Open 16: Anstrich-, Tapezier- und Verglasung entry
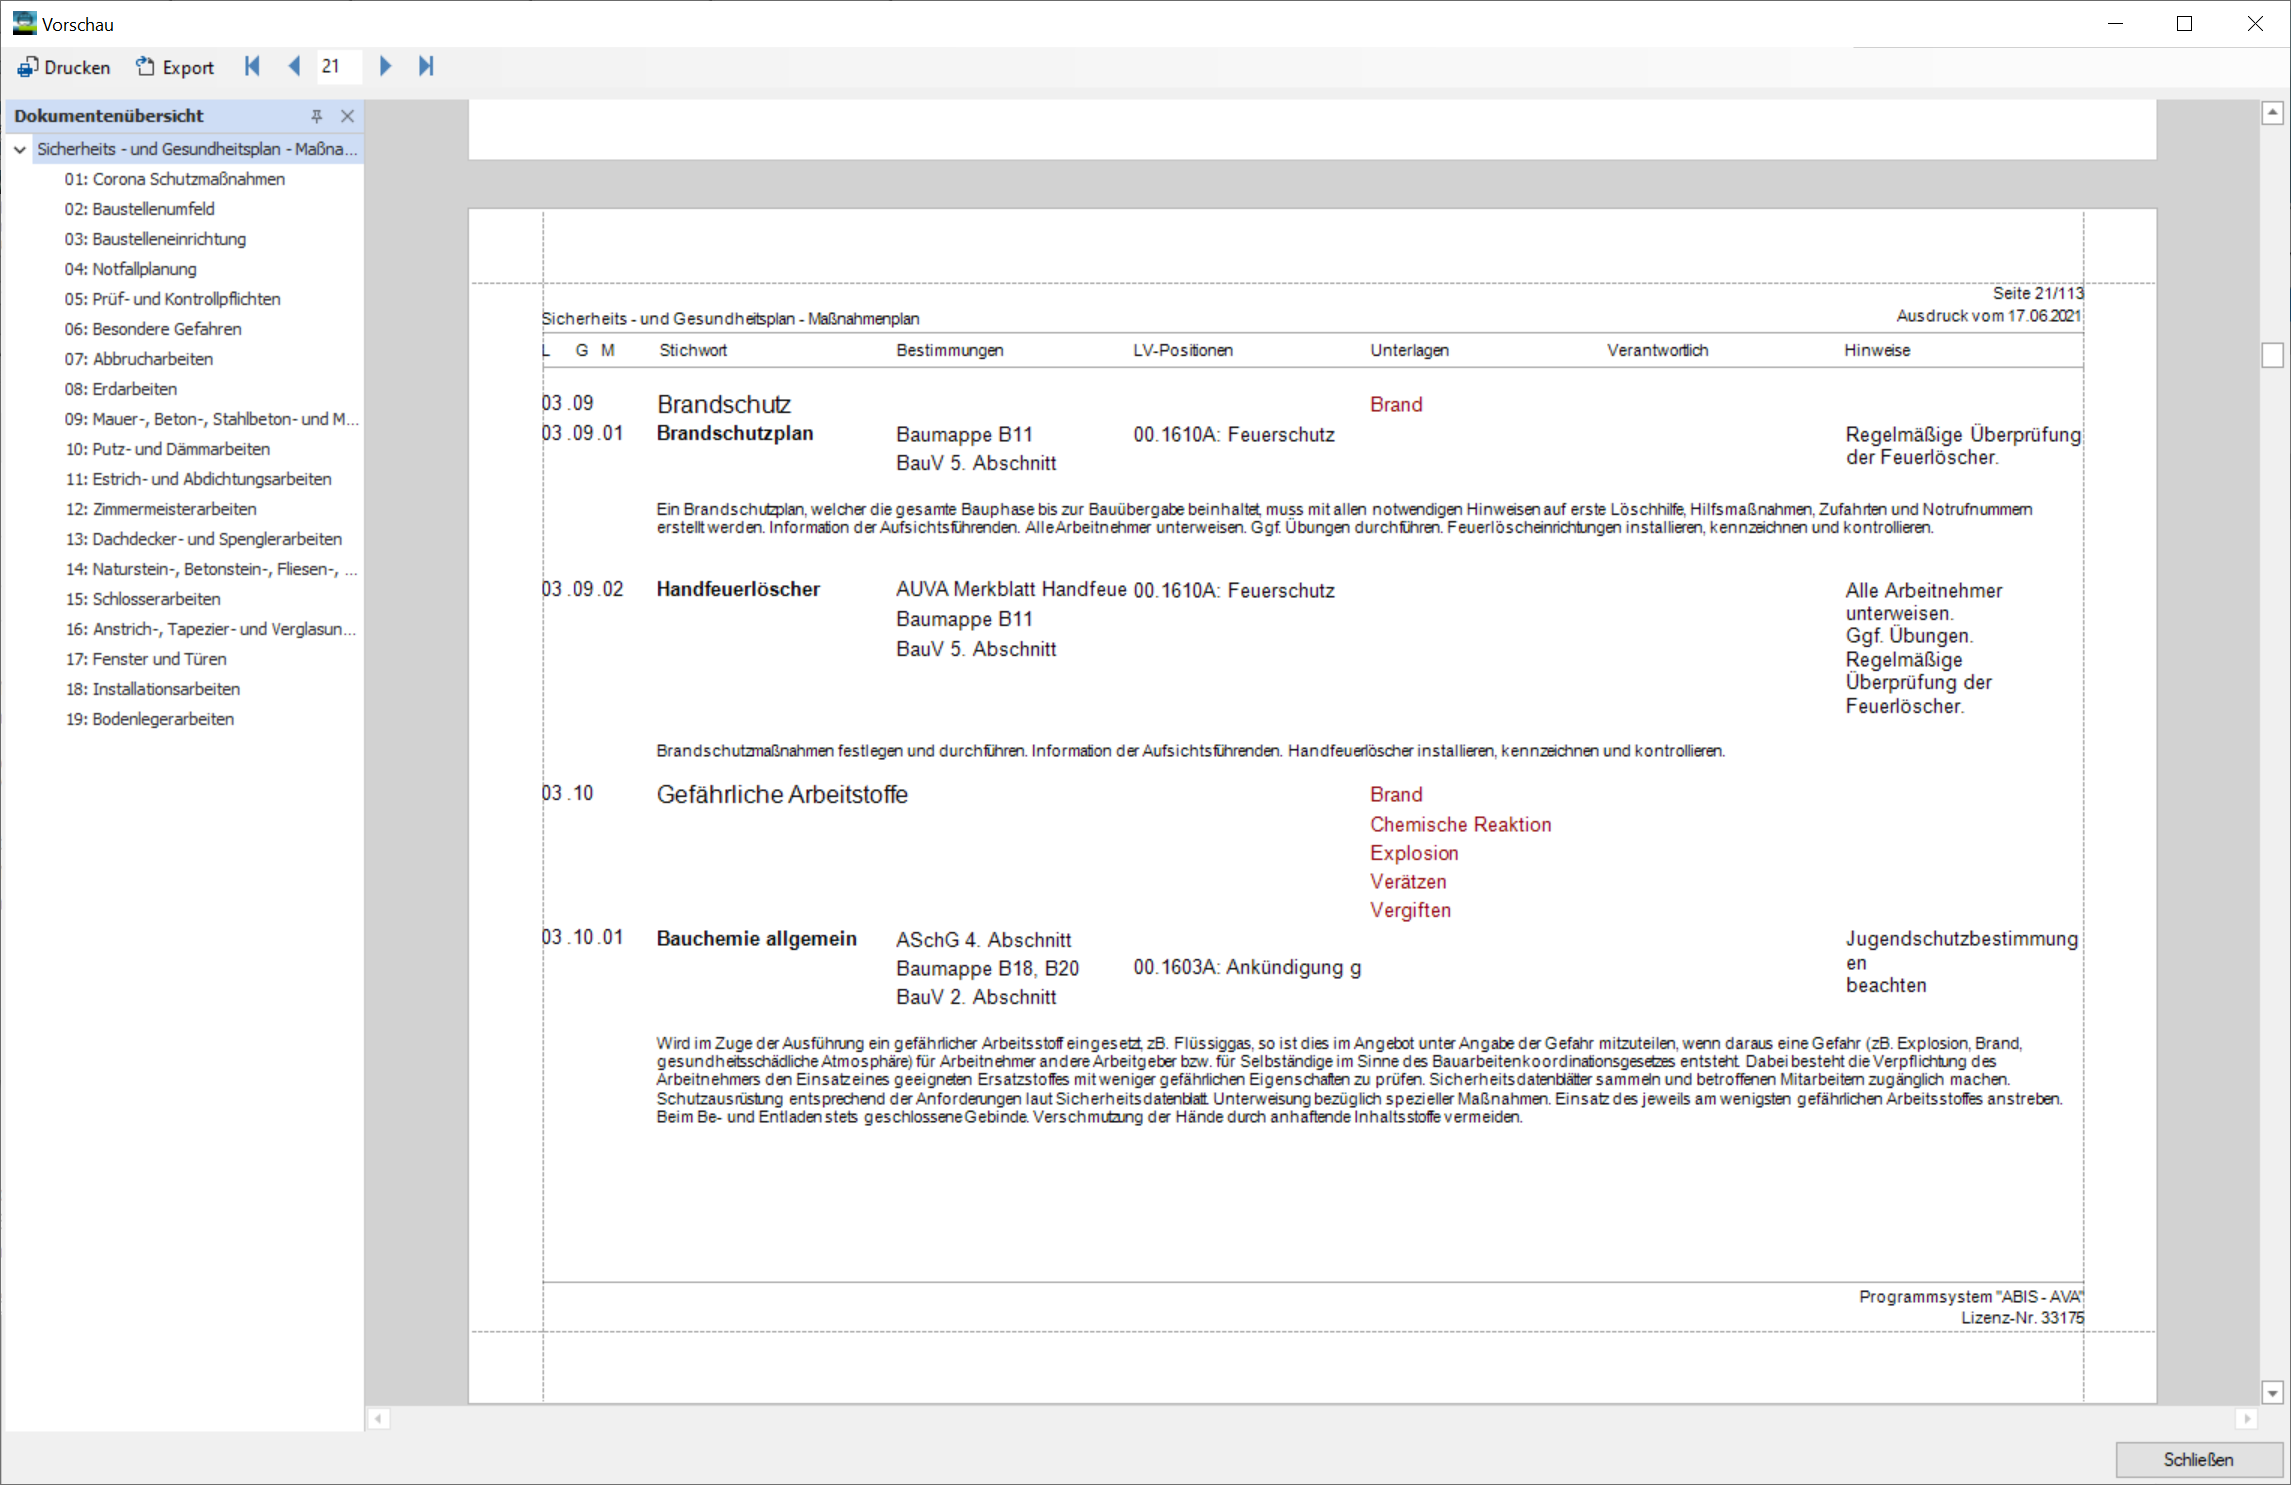Image resolution: width=2291 pixels, height=1485 pixels. [x=210, y=629]
